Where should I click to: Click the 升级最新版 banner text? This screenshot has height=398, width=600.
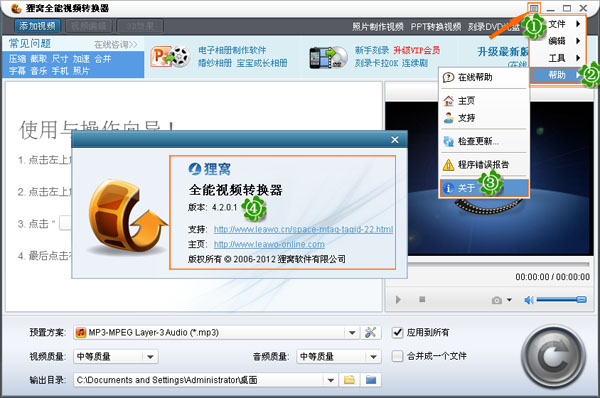[x=502, y=51]
